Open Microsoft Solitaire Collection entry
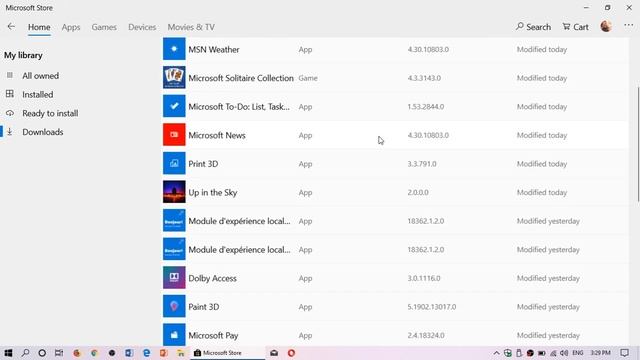Viewport: 640px width, 360px height. point(396,78)
